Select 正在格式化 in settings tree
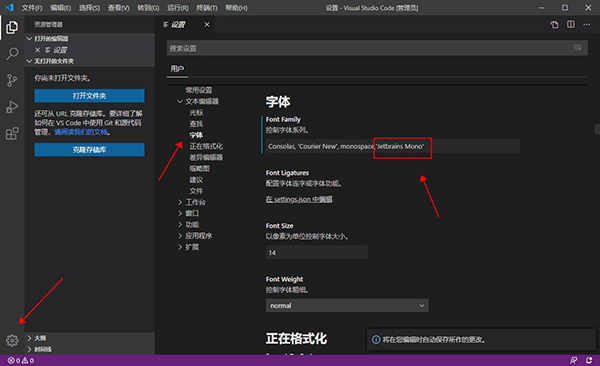Image resolution: width=600 pixels, height=366 pixels. tap(206, 146)
